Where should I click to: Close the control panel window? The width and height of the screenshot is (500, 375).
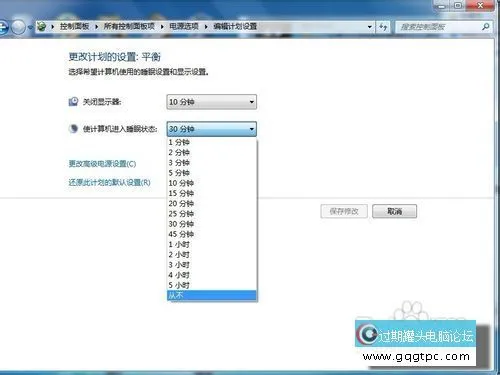tap(480, 5)
